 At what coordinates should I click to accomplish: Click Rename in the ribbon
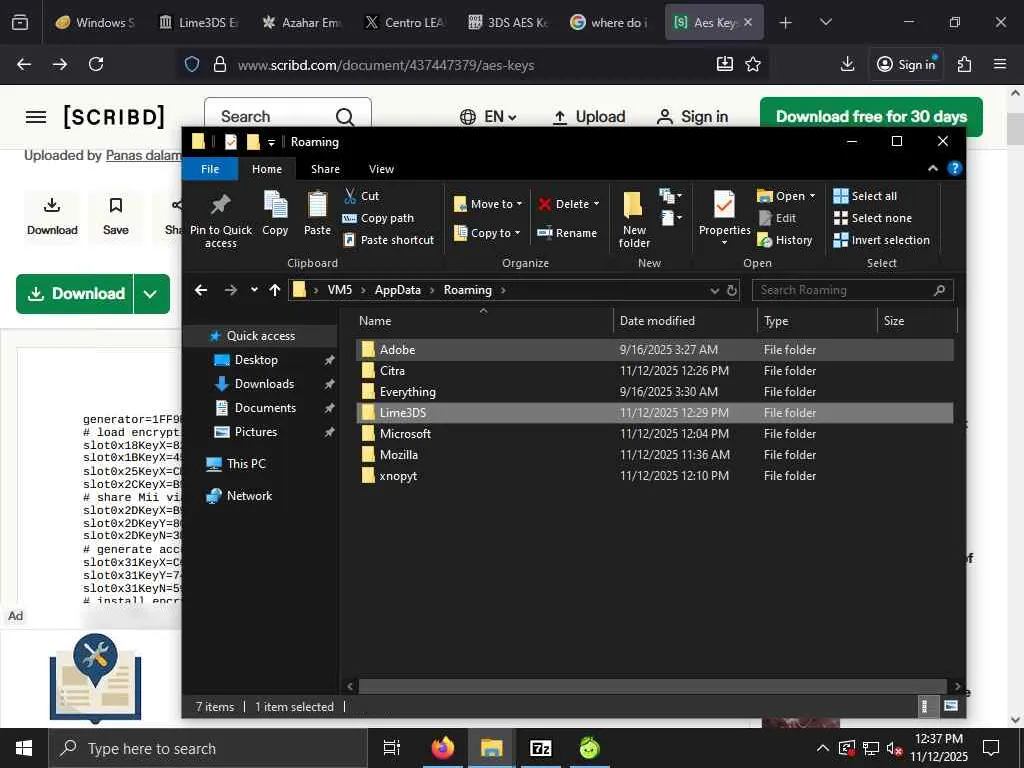[567, 232]
